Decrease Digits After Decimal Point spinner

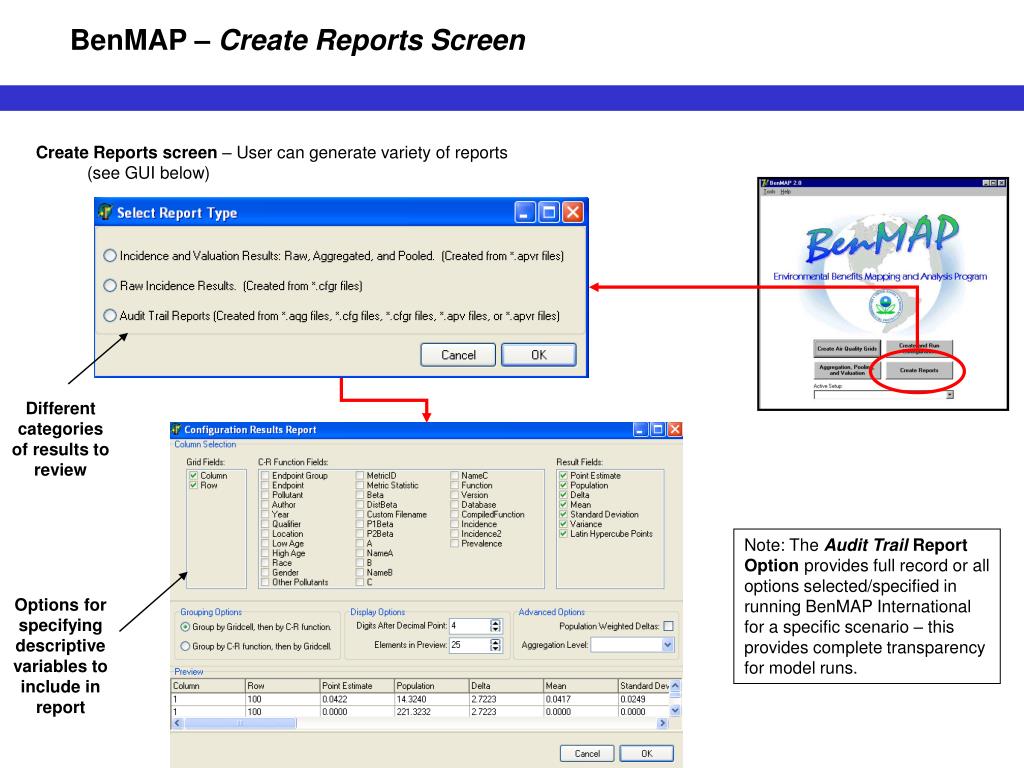[x=496, y=630]
